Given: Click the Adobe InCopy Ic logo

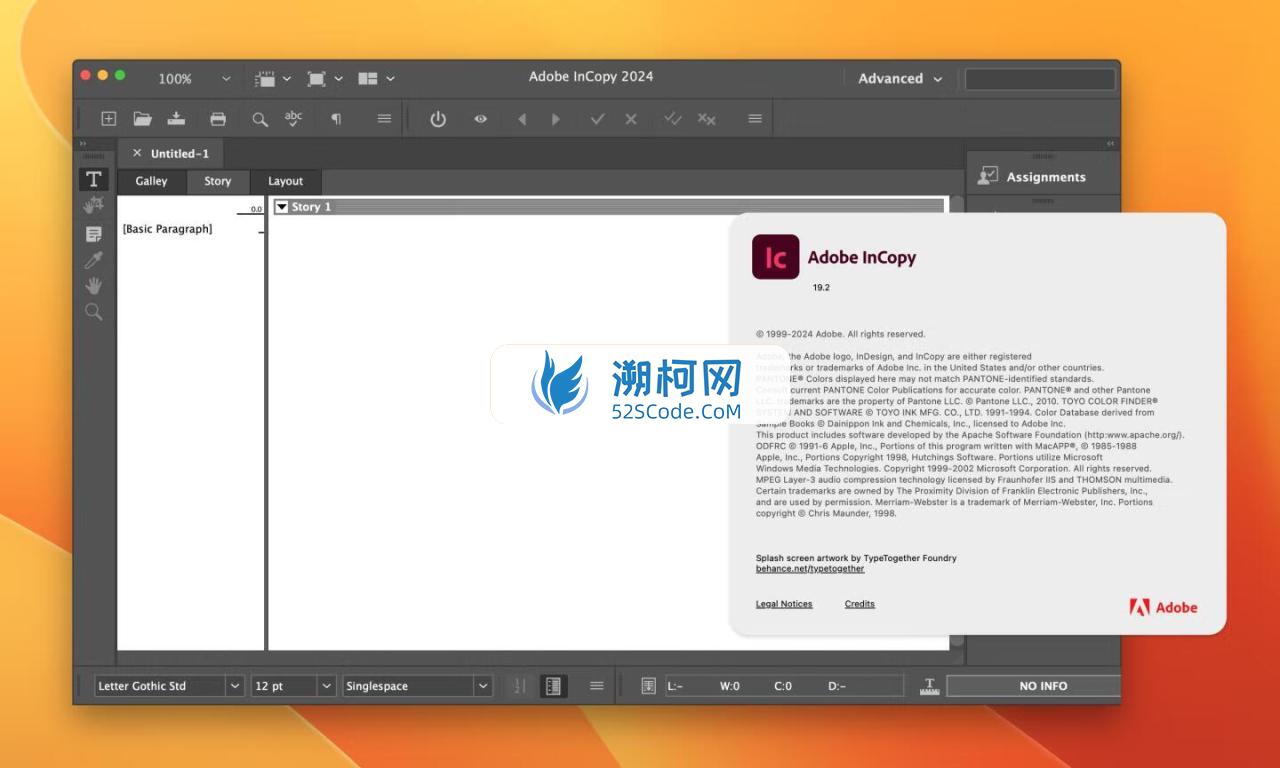Looking at the screenshot, I should 776,257.
